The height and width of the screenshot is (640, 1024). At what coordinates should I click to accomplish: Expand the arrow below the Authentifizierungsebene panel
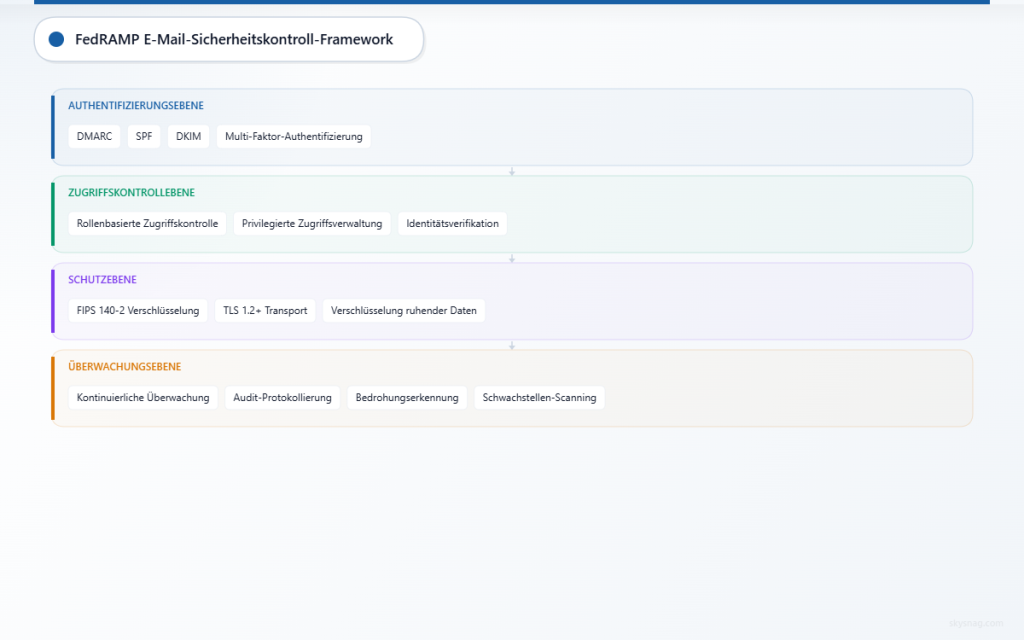[512, 171]
